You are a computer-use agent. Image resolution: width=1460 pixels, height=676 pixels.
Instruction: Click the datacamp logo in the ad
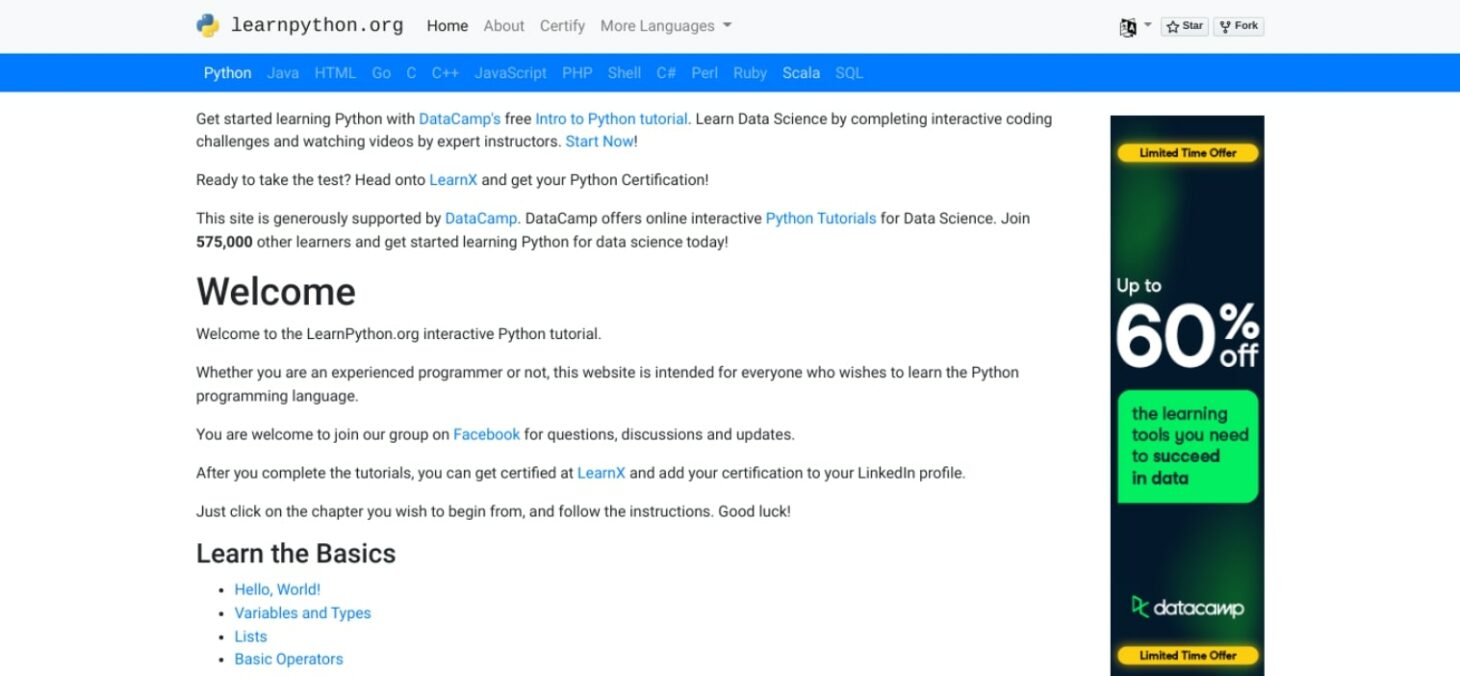[1187, 607]
